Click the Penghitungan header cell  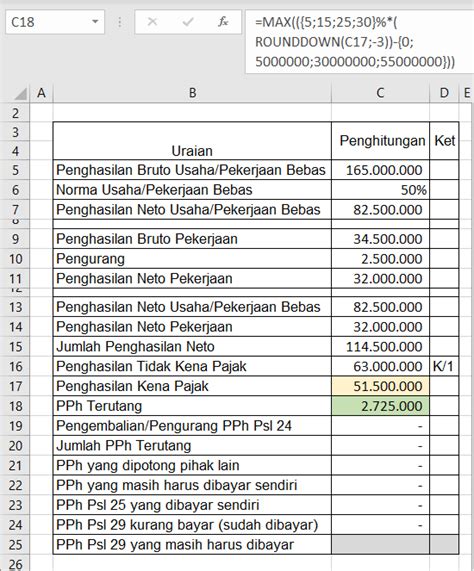pyautogui.click(x=380, y=141)
